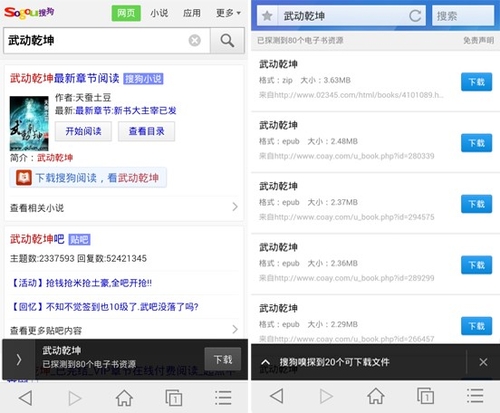Download the 2.48MB epub file
This screenshot has width=500, height=413.
476,143
